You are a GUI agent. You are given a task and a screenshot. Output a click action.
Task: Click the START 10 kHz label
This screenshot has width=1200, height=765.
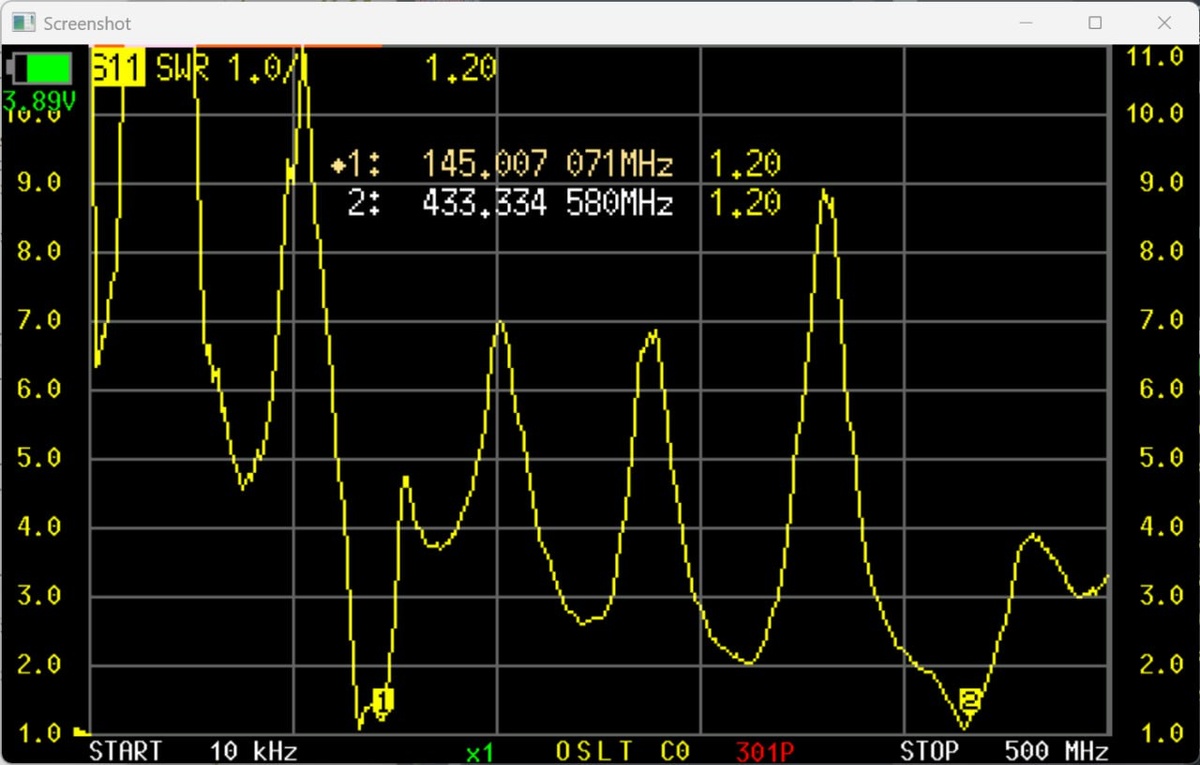pyautogui.click(x=194, y=750)
